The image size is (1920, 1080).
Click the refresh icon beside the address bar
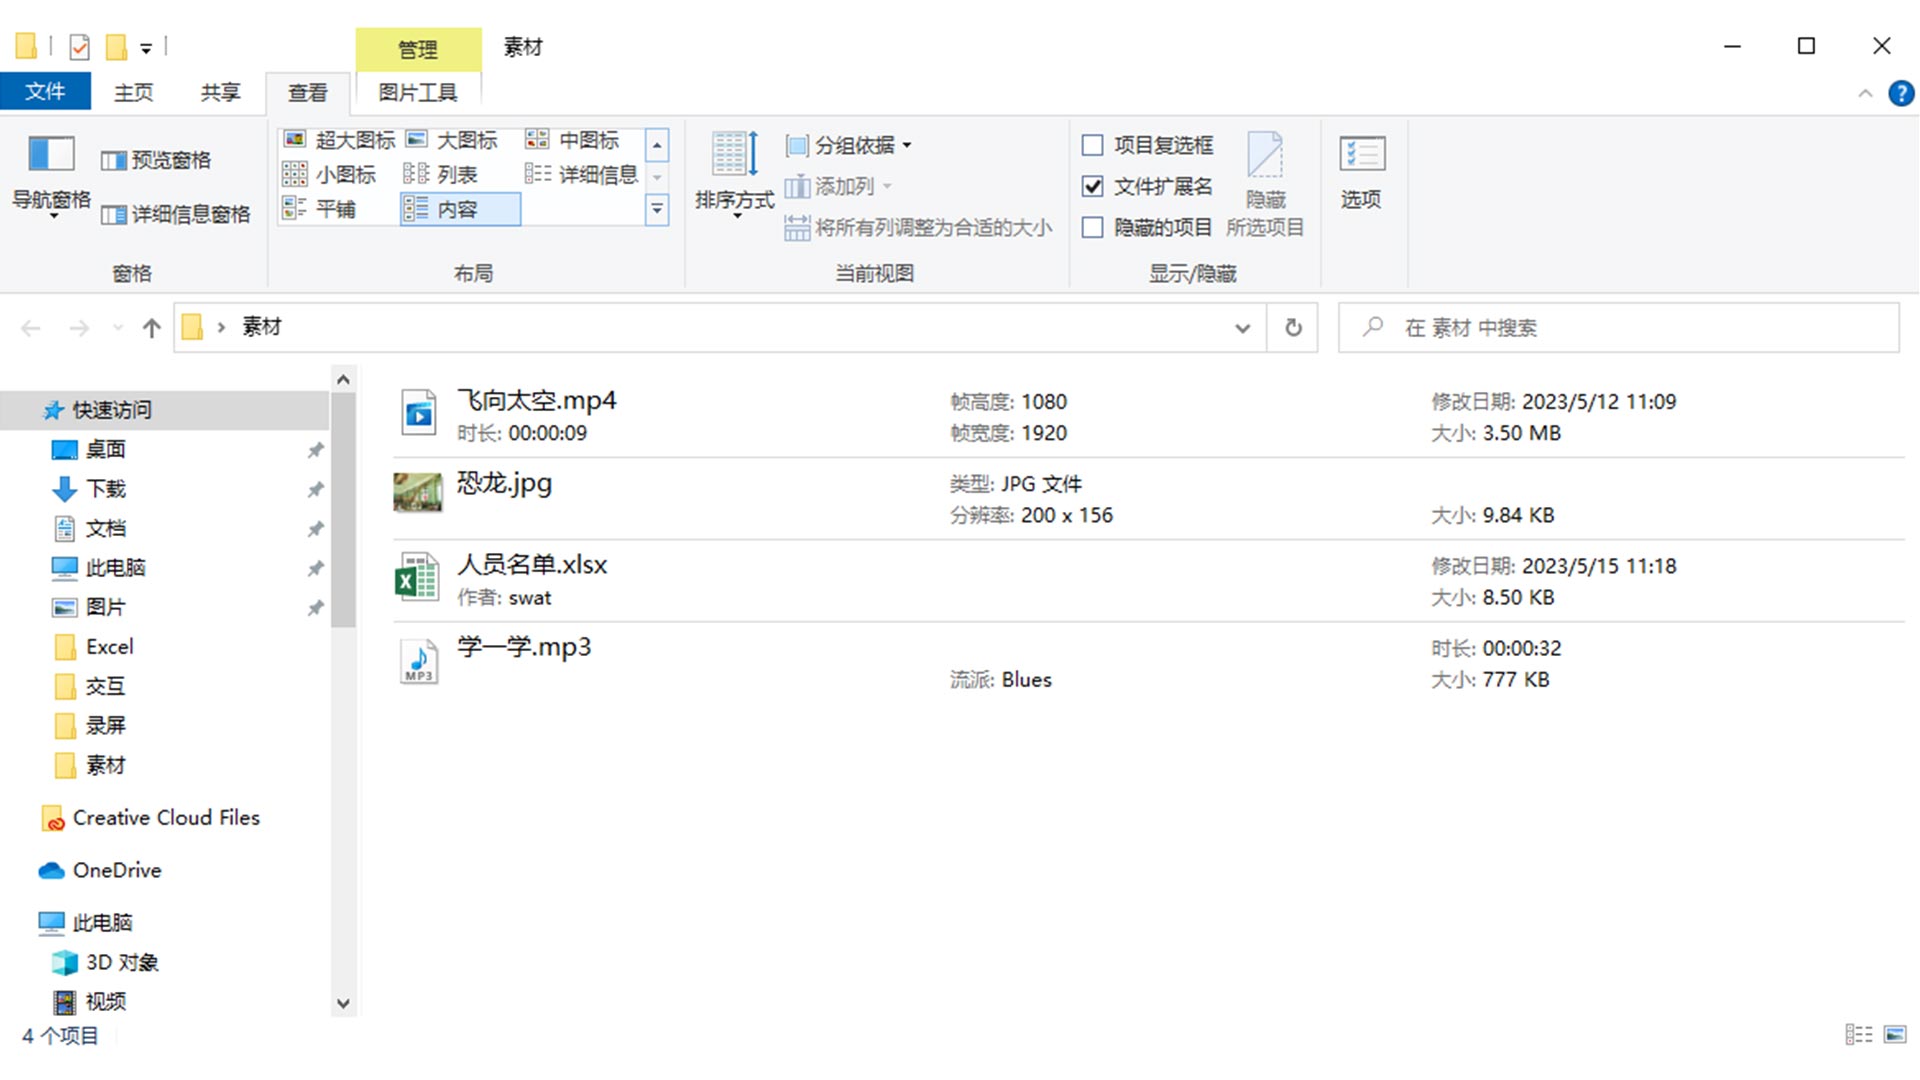tap(1293, 328)
